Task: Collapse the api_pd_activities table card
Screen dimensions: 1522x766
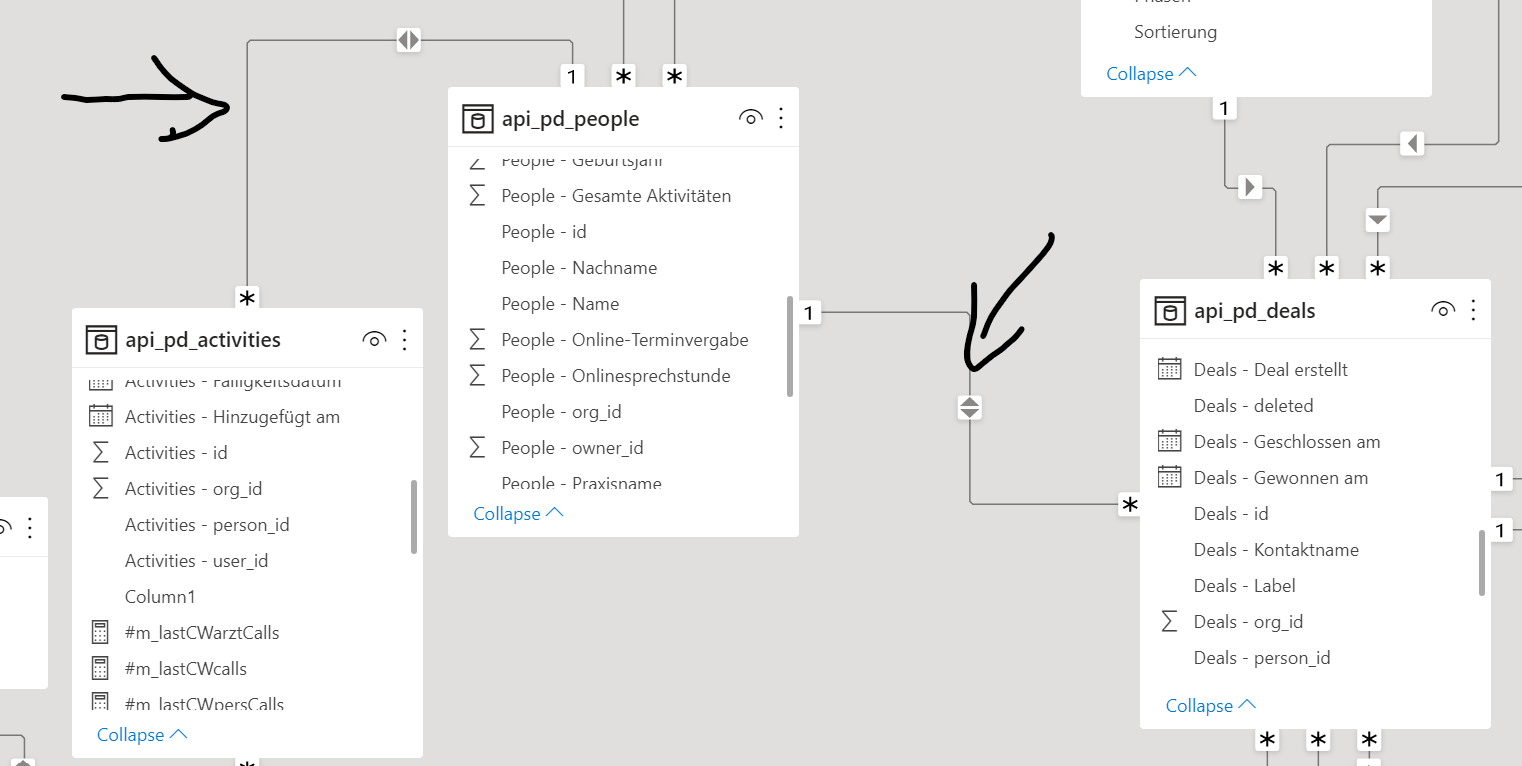Action: pos(142,734)
